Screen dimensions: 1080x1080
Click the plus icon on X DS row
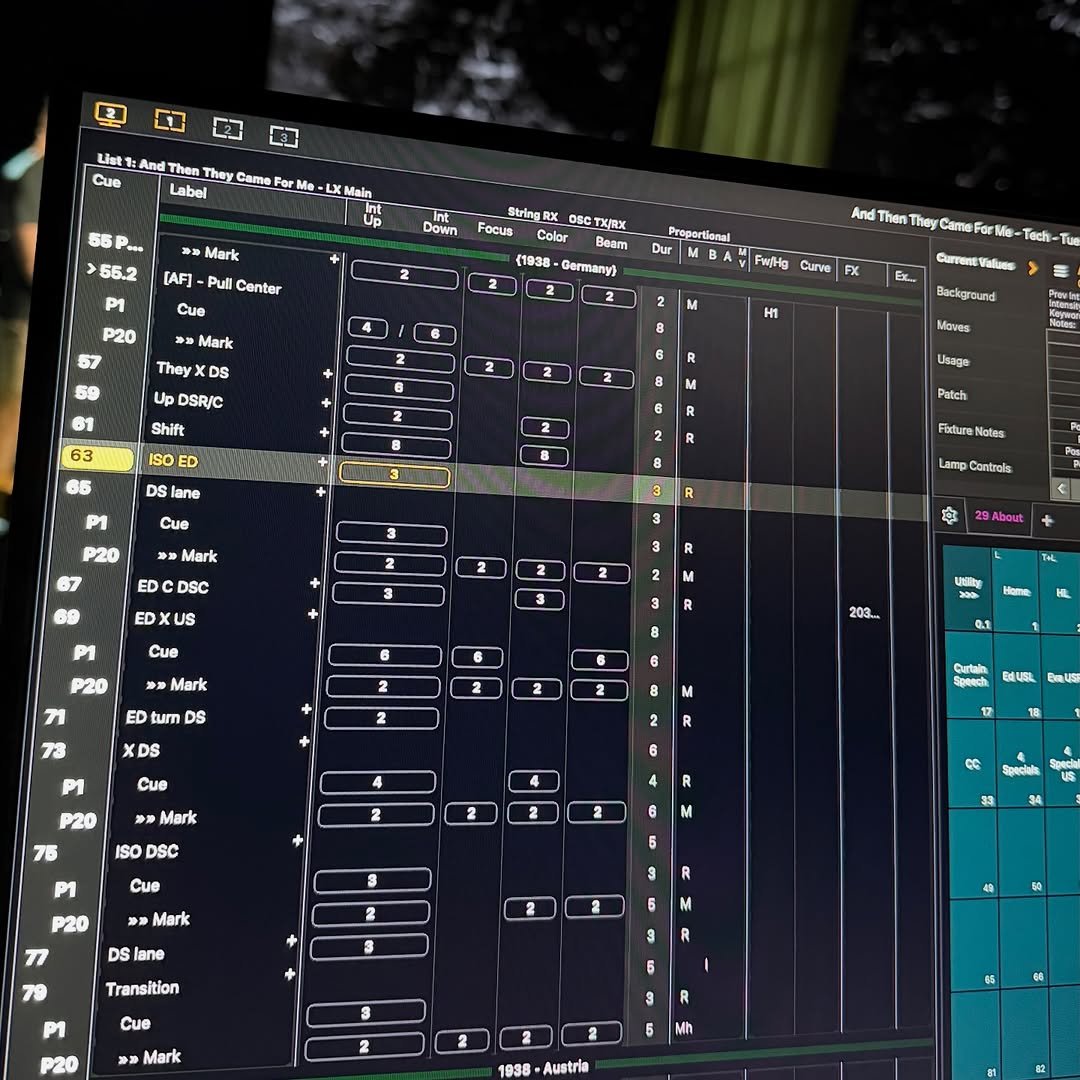(x=304, y=741)
